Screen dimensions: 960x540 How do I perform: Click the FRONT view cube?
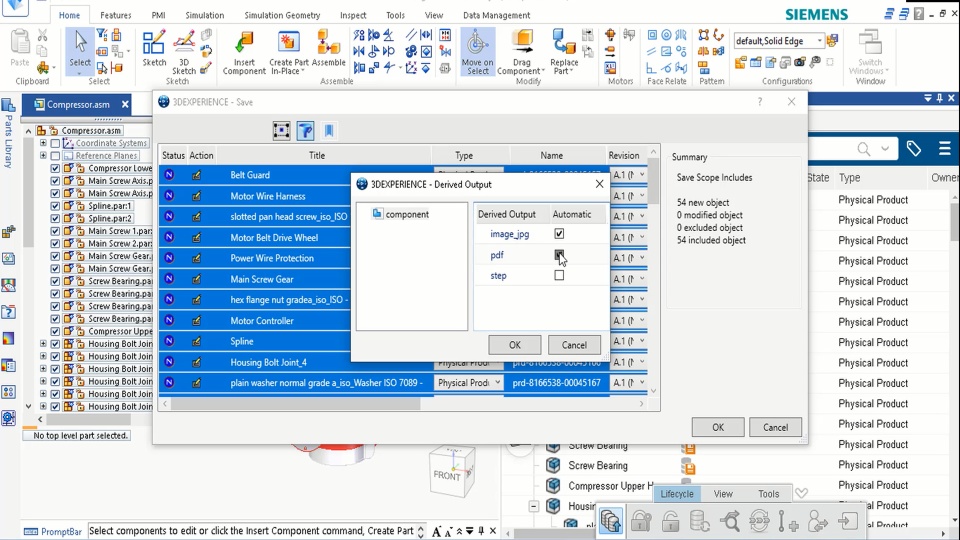pos(452,471)
